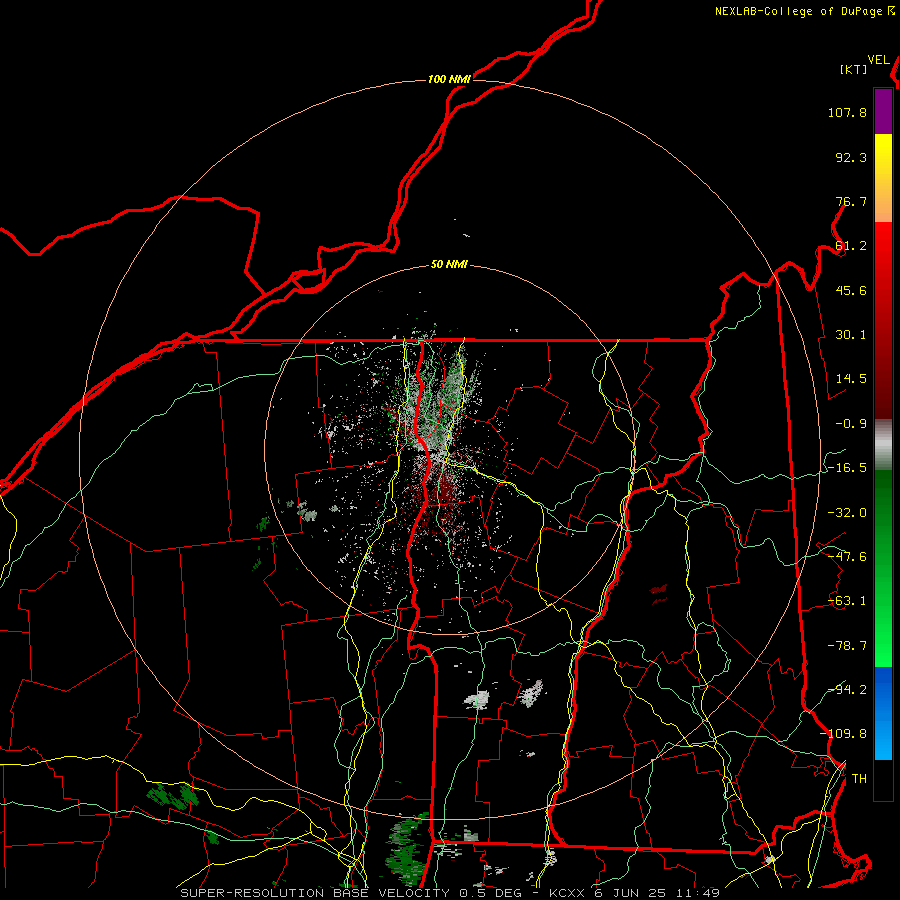Click the 107.8 velocity scale value

pyautogui.click(x=847, y=112)
